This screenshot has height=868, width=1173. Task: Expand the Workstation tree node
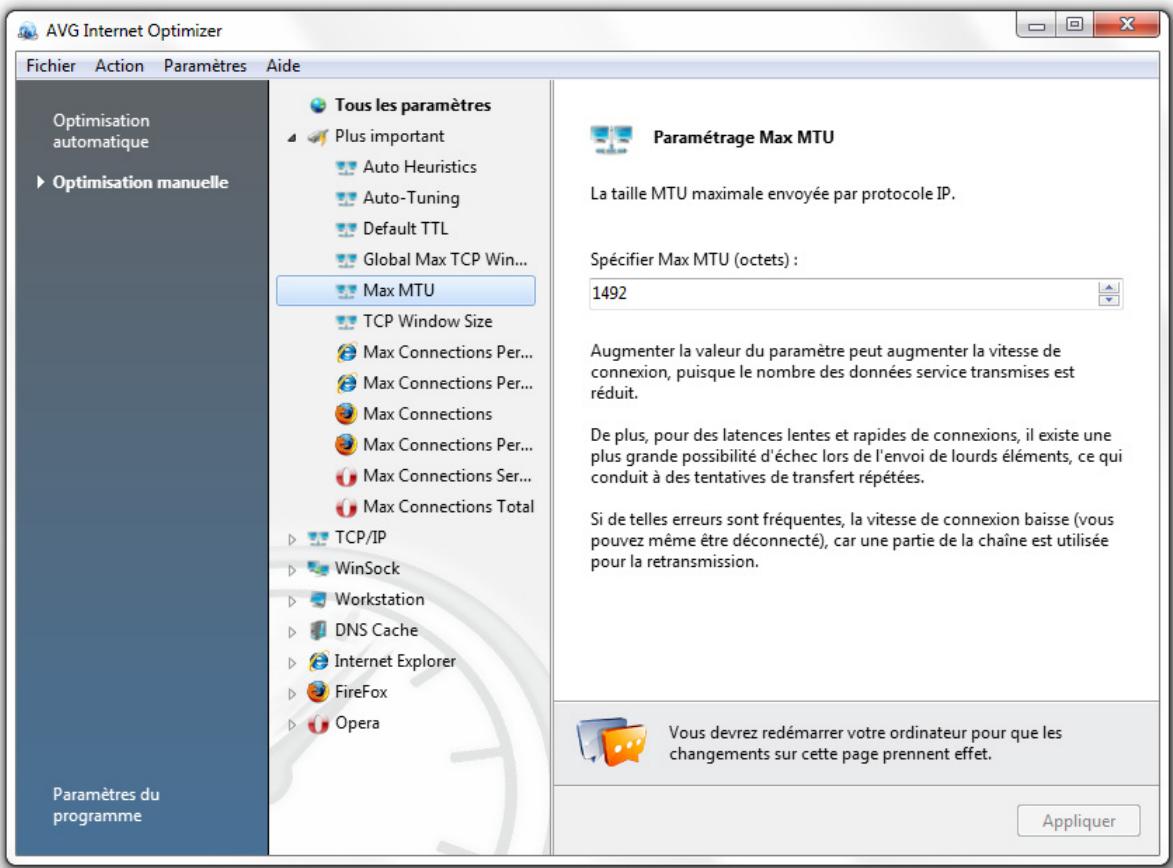[292, 601]
